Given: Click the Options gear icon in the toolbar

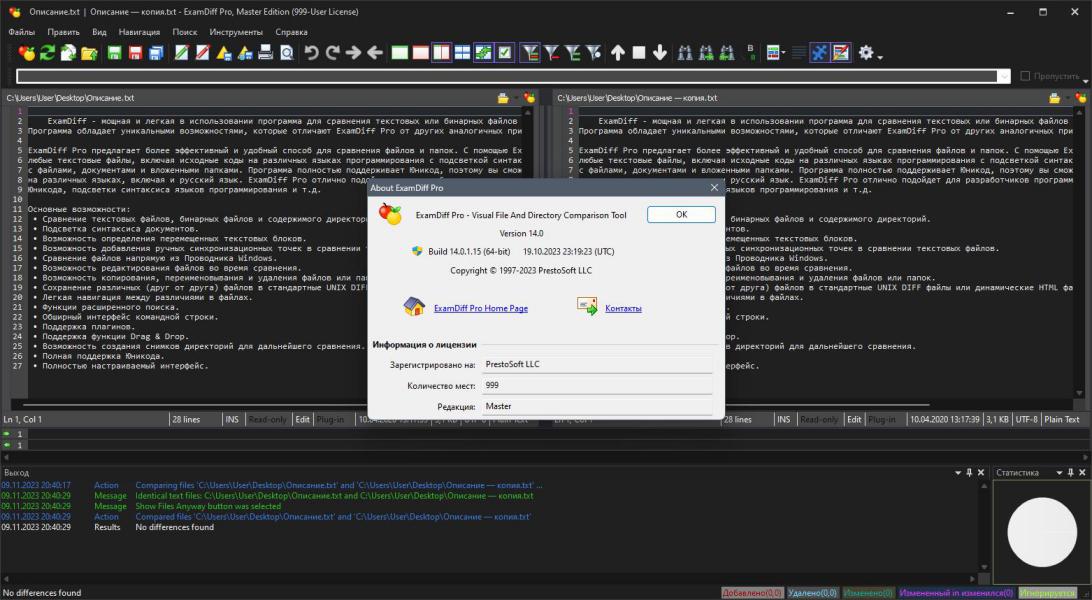Looking at the screenshot, I should tap(866, 53).
